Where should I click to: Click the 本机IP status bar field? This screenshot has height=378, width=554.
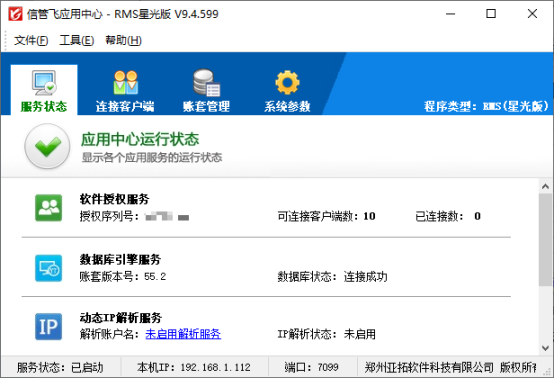(194, 367)
